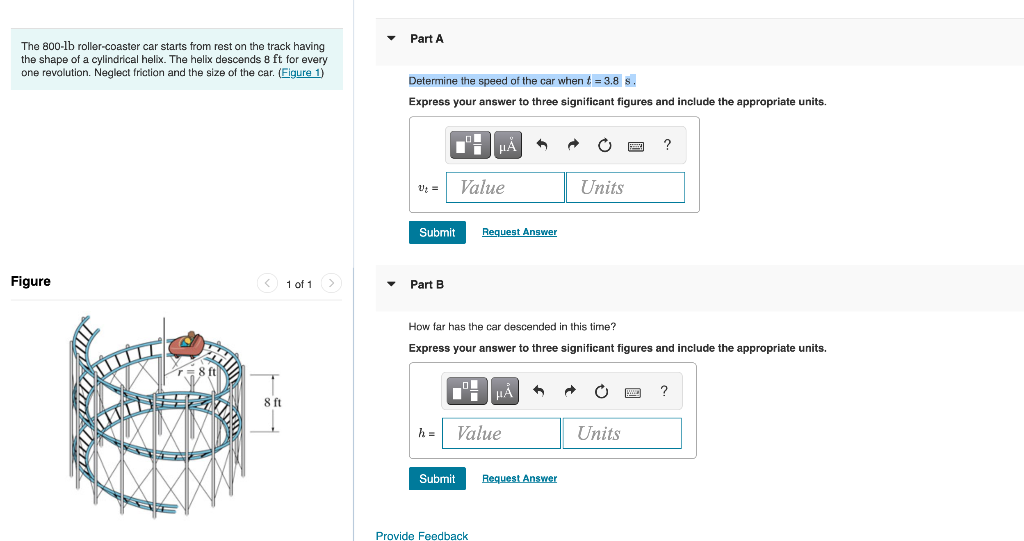
Task: Open the symbols µÅ menu in Part B
Action: [504, 391]
